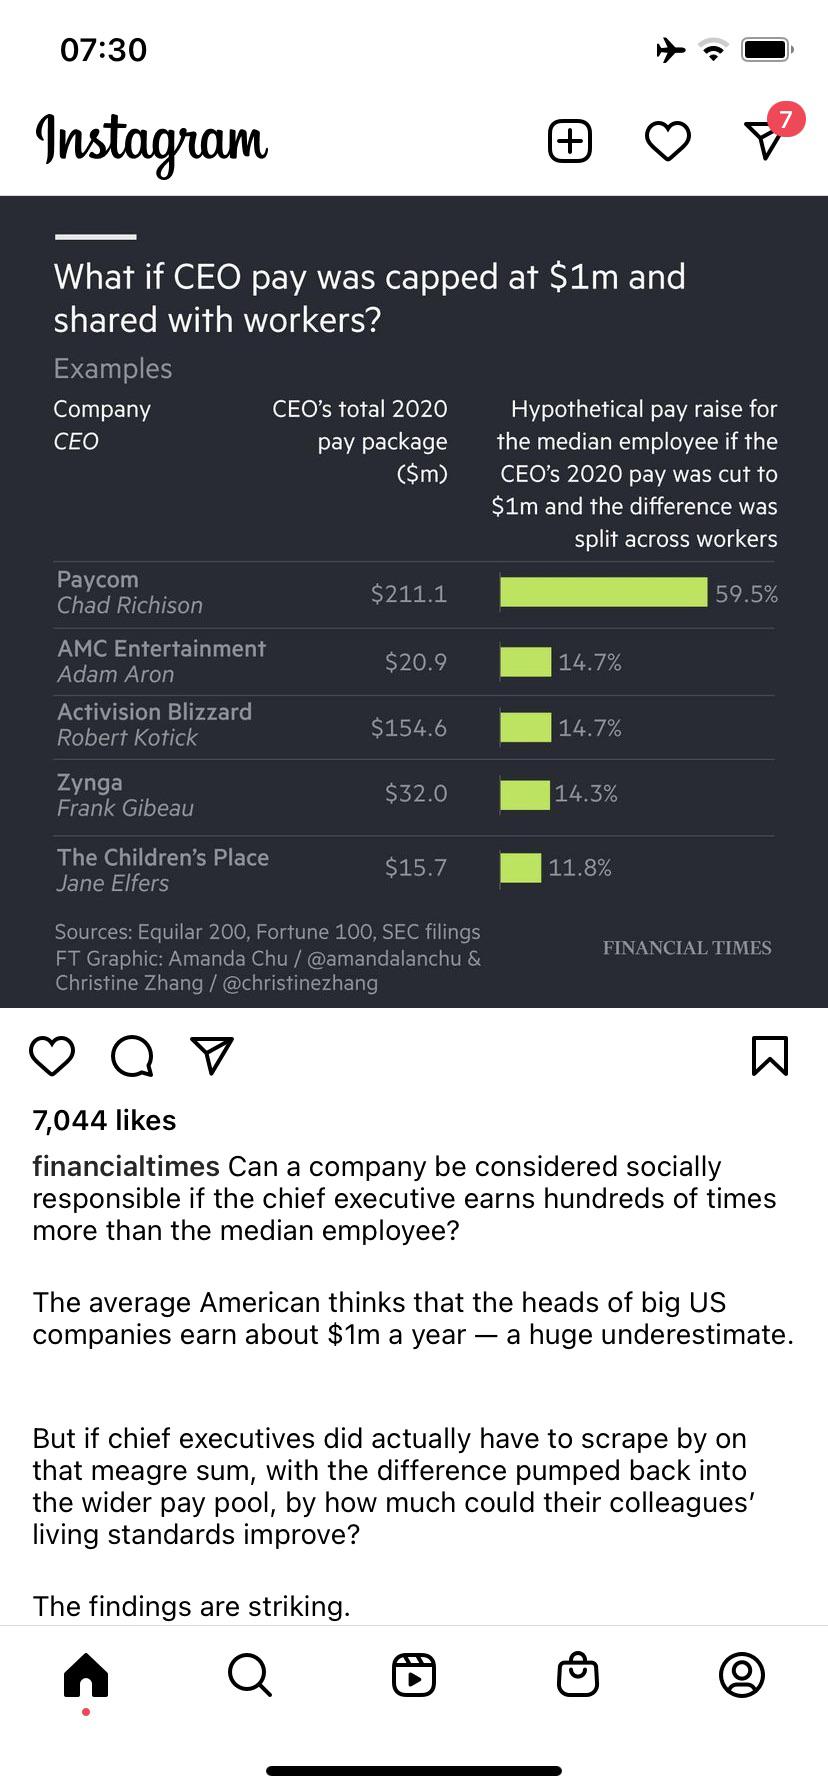Tap the battery indicator in the status bar

pyautogui.click(x=768, y=50)
